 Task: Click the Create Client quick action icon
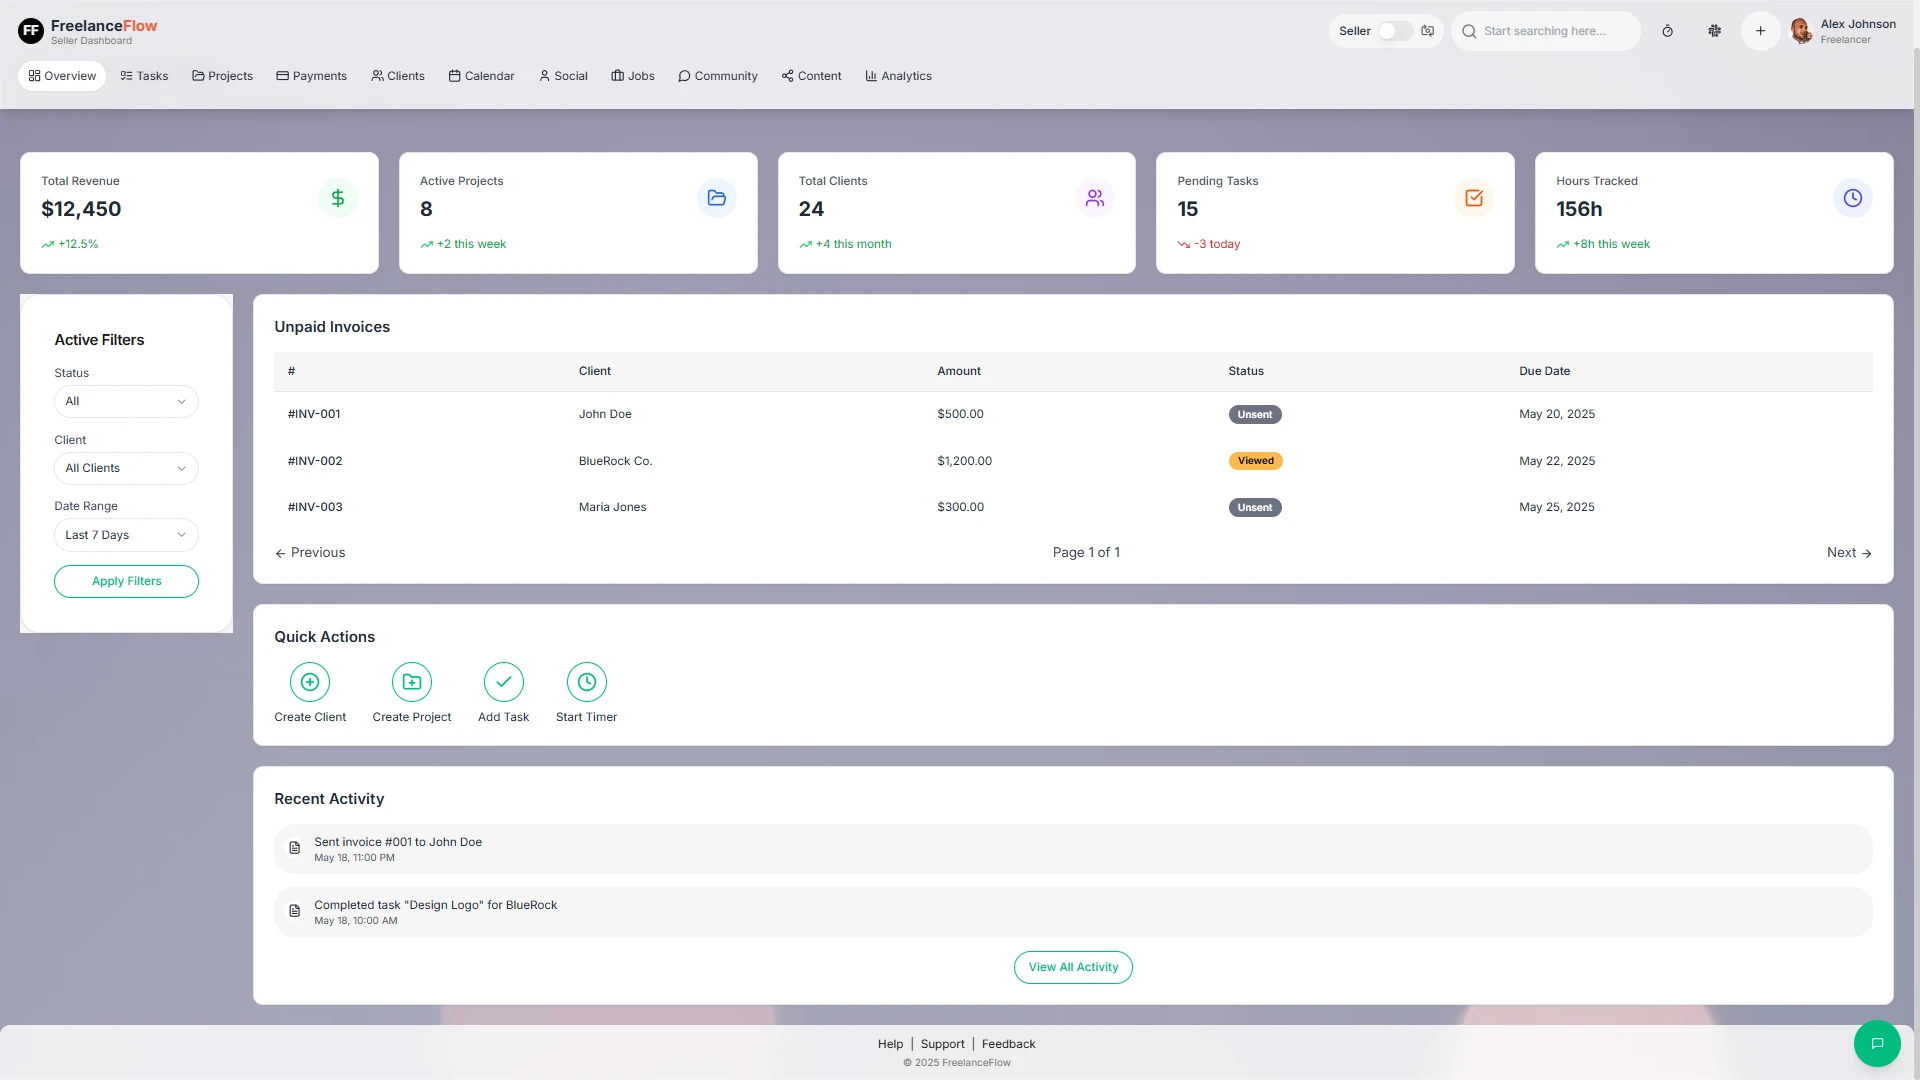click(310, 682)
